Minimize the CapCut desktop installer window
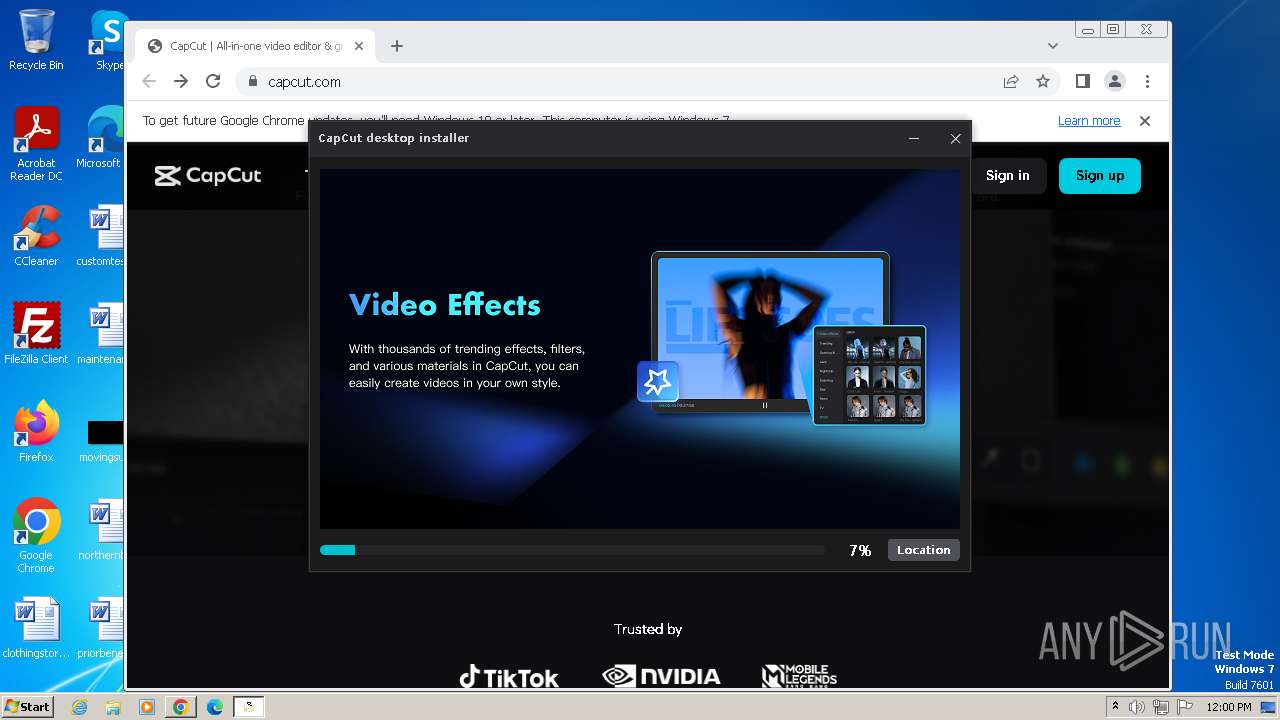This screenshot has width=1280, height=720. tap(914, 139)
